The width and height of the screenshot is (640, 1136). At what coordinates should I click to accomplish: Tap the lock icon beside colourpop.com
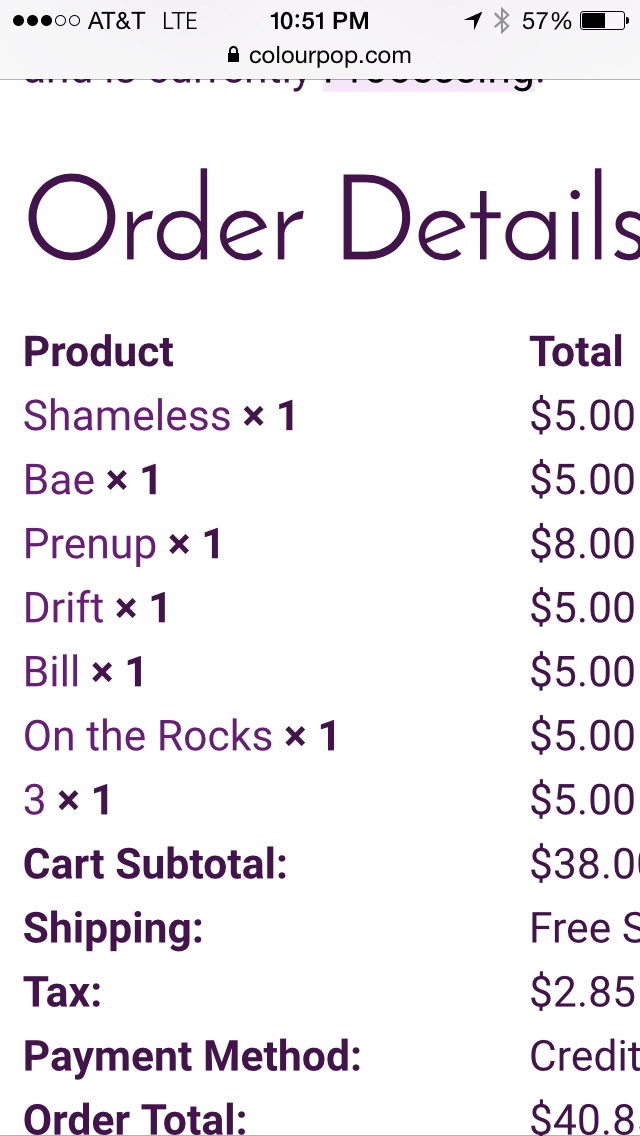(x=233, y=55)
